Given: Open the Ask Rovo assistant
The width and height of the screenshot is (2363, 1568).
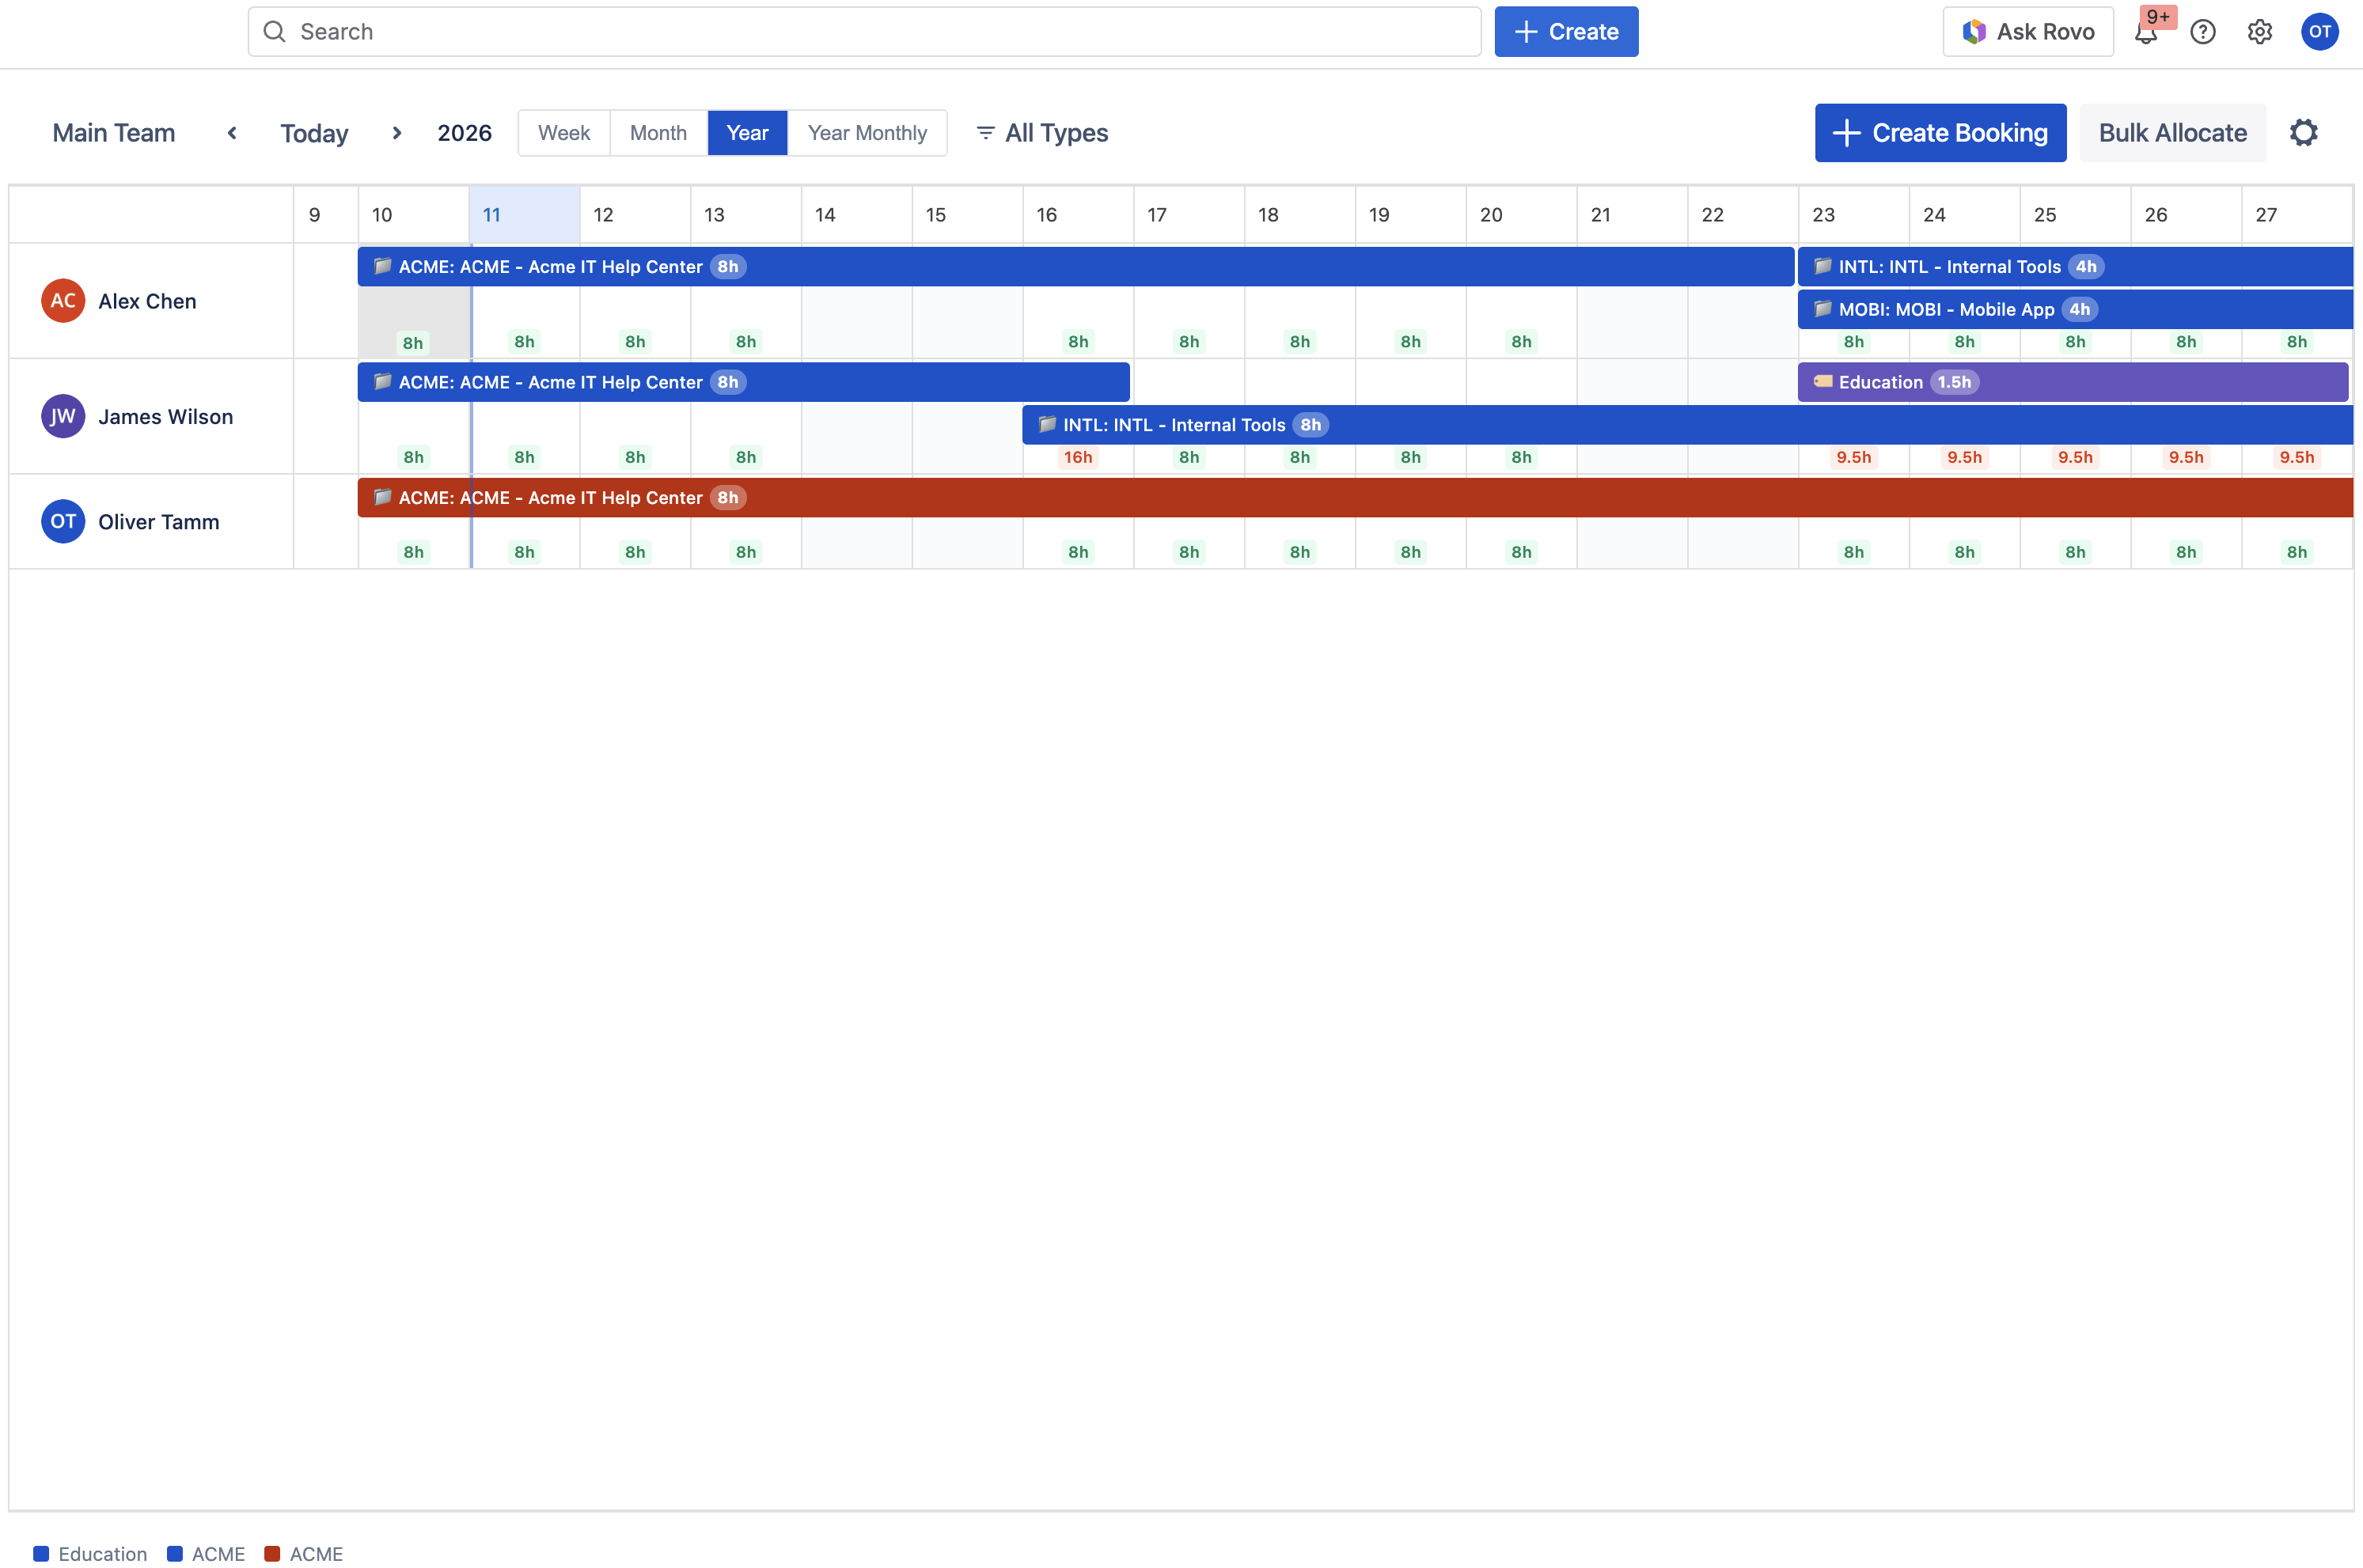Looking at the screenshot, I should pos(2027,31).
